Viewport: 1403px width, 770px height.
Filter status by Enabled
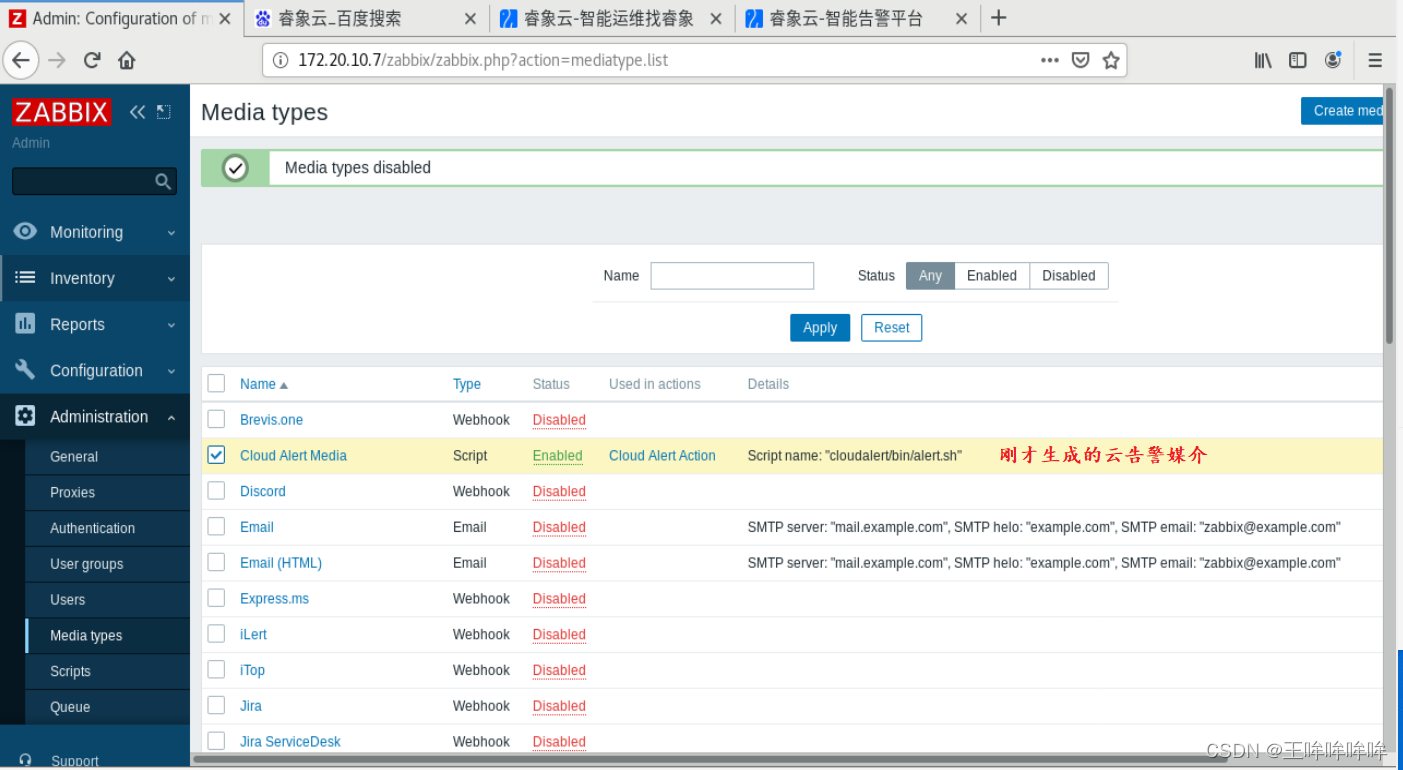pyautogui.click(x=991, y=275)
